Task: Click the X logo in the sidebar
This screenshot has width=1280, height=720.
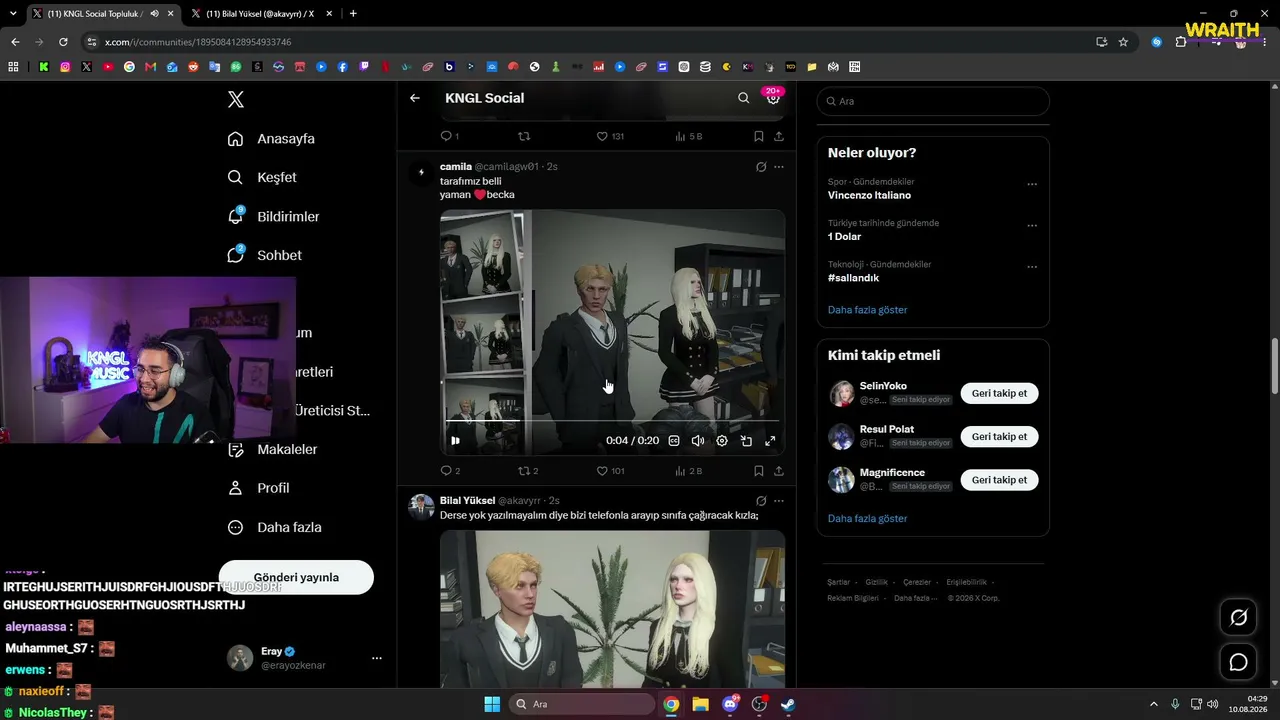Action: pyautogui.click(x=236, y=99)
